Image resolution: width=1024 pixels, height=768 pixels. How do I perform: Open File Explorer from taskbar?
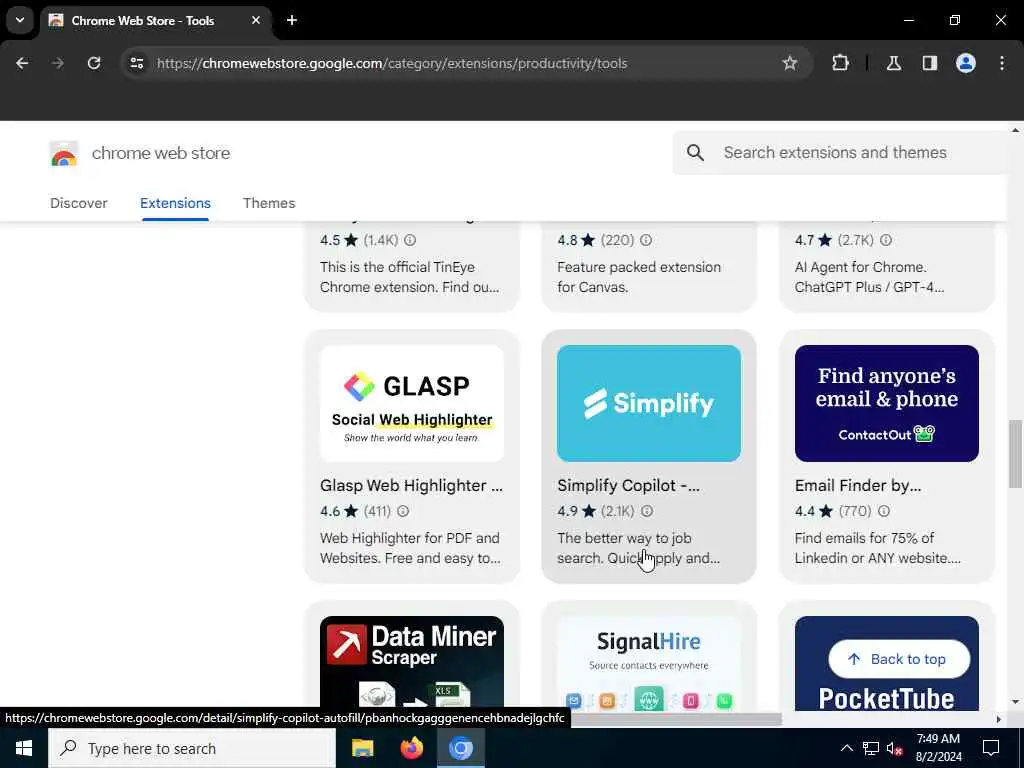362,748
